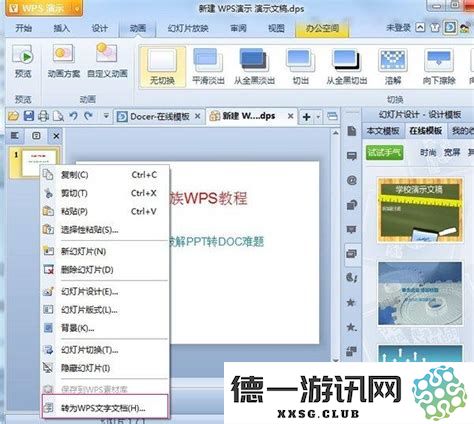Apply Fade From Black (从全黑淡出) transition

point(254,67)
